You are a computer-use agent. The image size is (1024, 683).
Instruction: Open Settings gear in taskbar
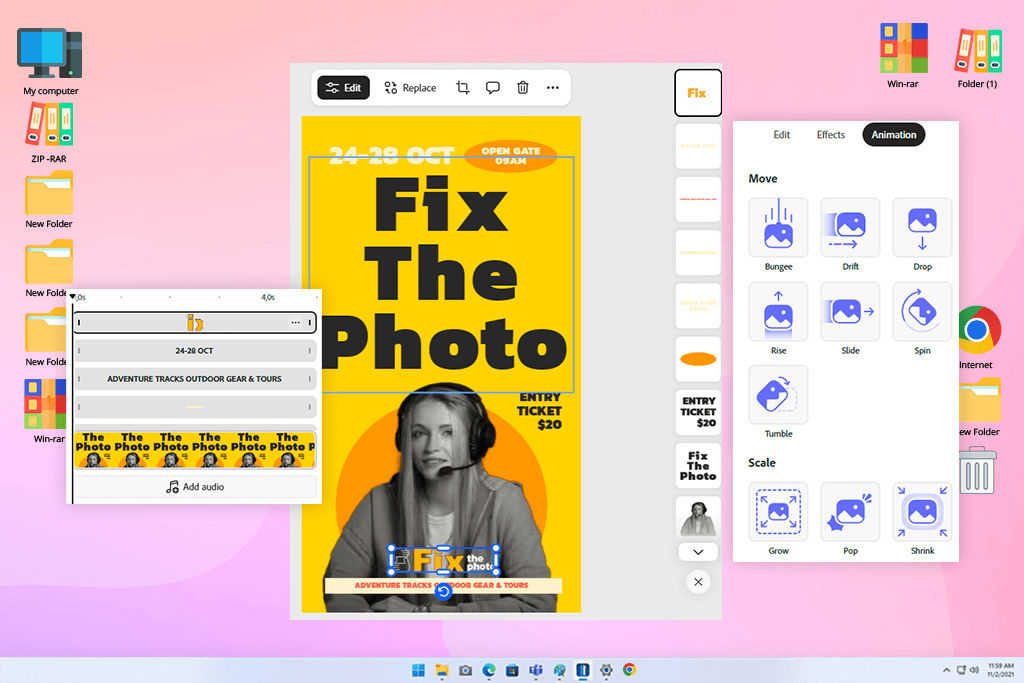[606, 670]
